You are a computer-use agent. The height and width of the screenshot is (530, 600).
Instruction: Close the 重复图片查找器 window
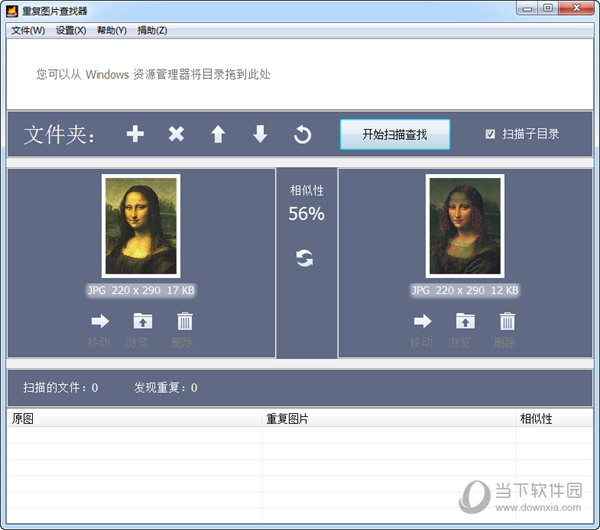[576, 8]
